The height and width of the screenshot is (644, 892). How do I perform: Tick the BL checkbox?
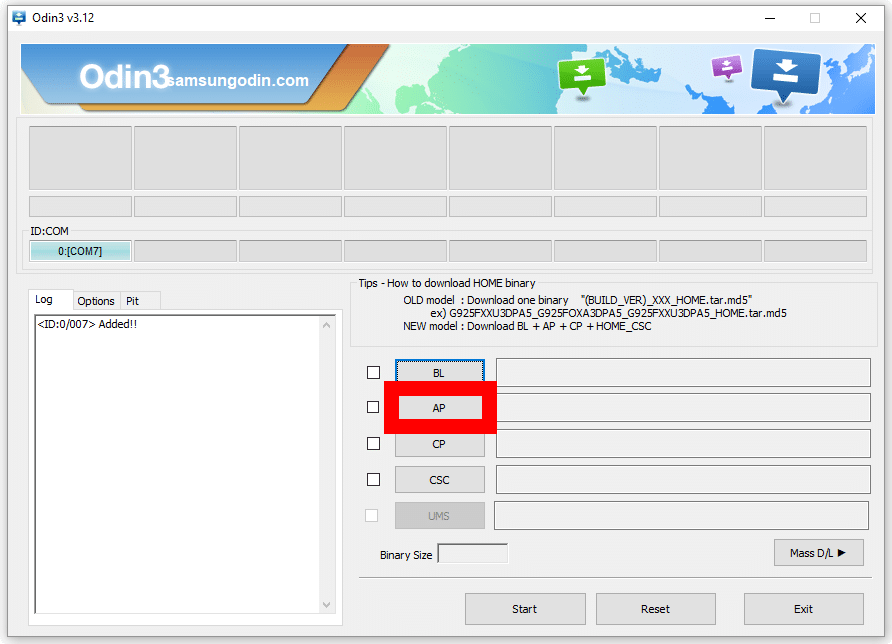[x=373, y=373]
